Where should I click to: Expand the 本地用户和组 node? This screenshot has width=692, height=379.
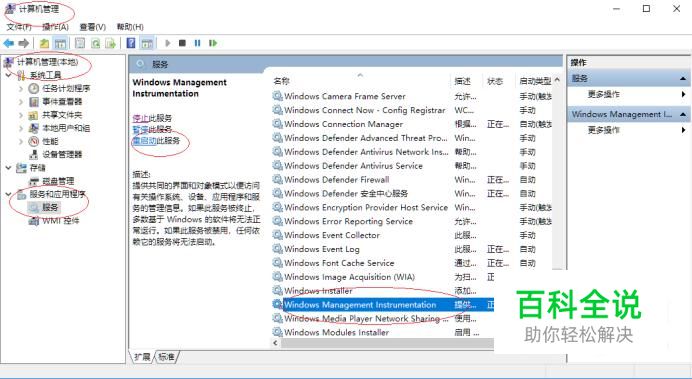pyautogui.click(x=21, y=128)
